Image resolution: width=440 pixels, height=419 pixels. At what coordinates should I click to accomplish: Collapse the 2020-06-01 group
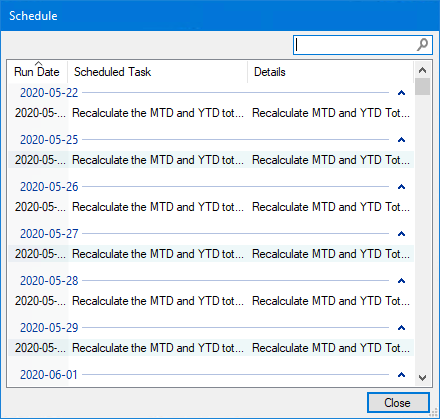click(401, 375)
